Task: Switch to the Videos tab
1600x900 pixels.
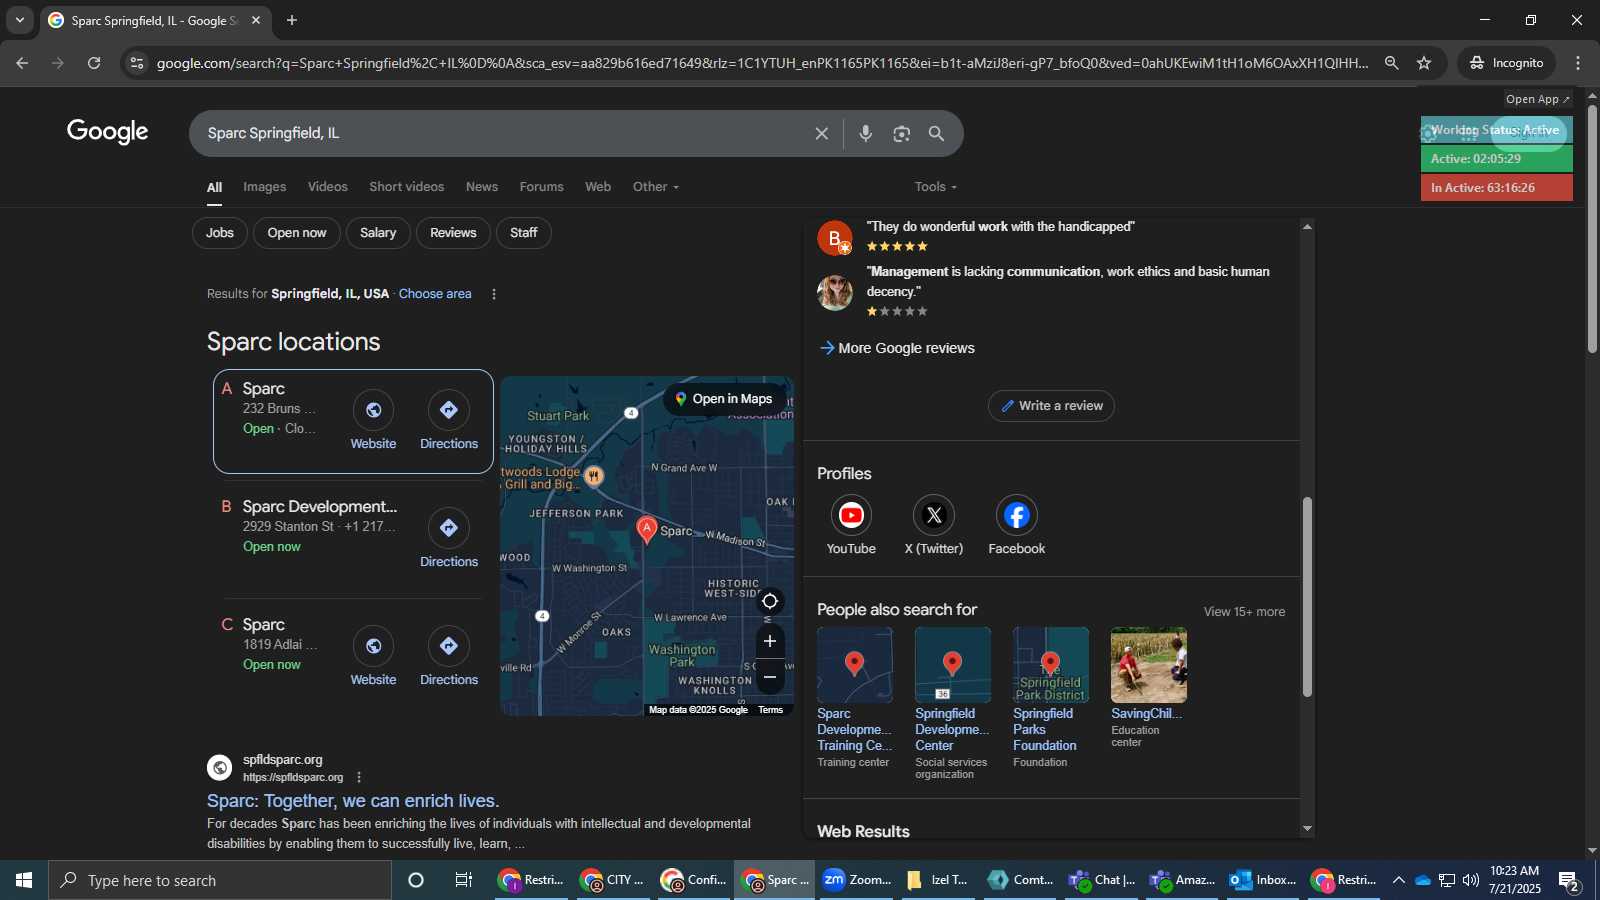Action: pyautogui.click(x=328, y=187)
